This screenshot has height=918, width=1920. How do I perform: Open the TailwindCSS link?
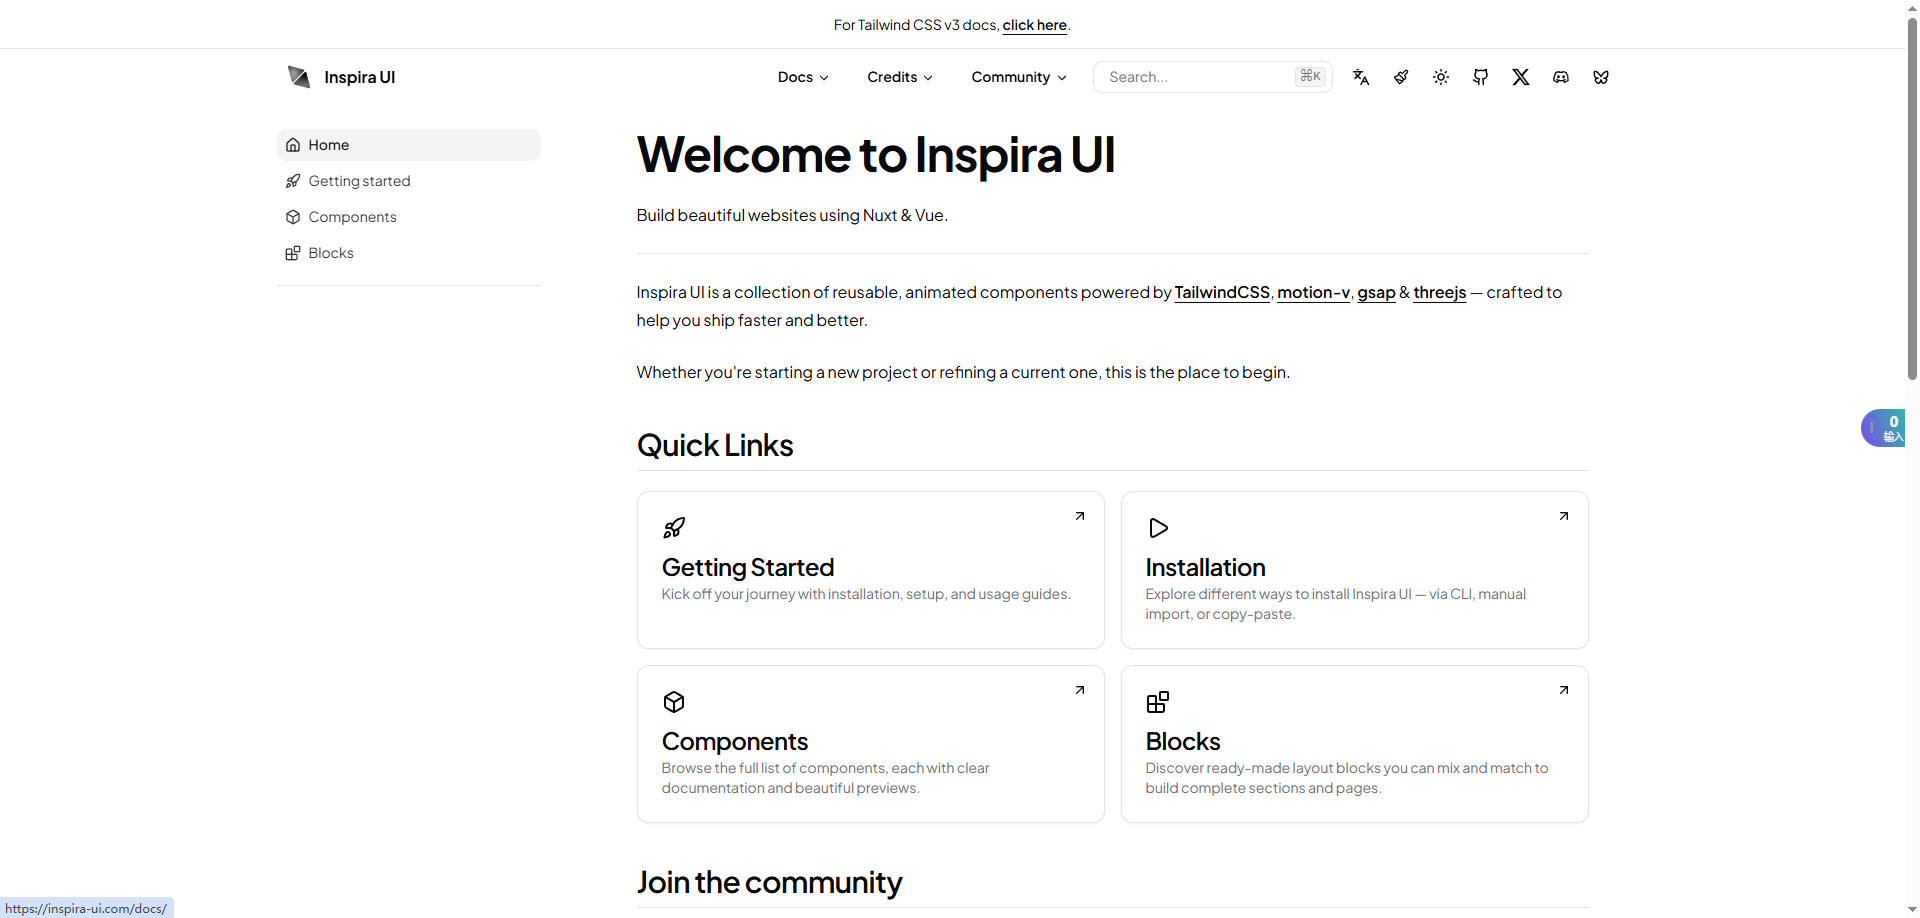pyautogui.click(x=1222, y=292)
